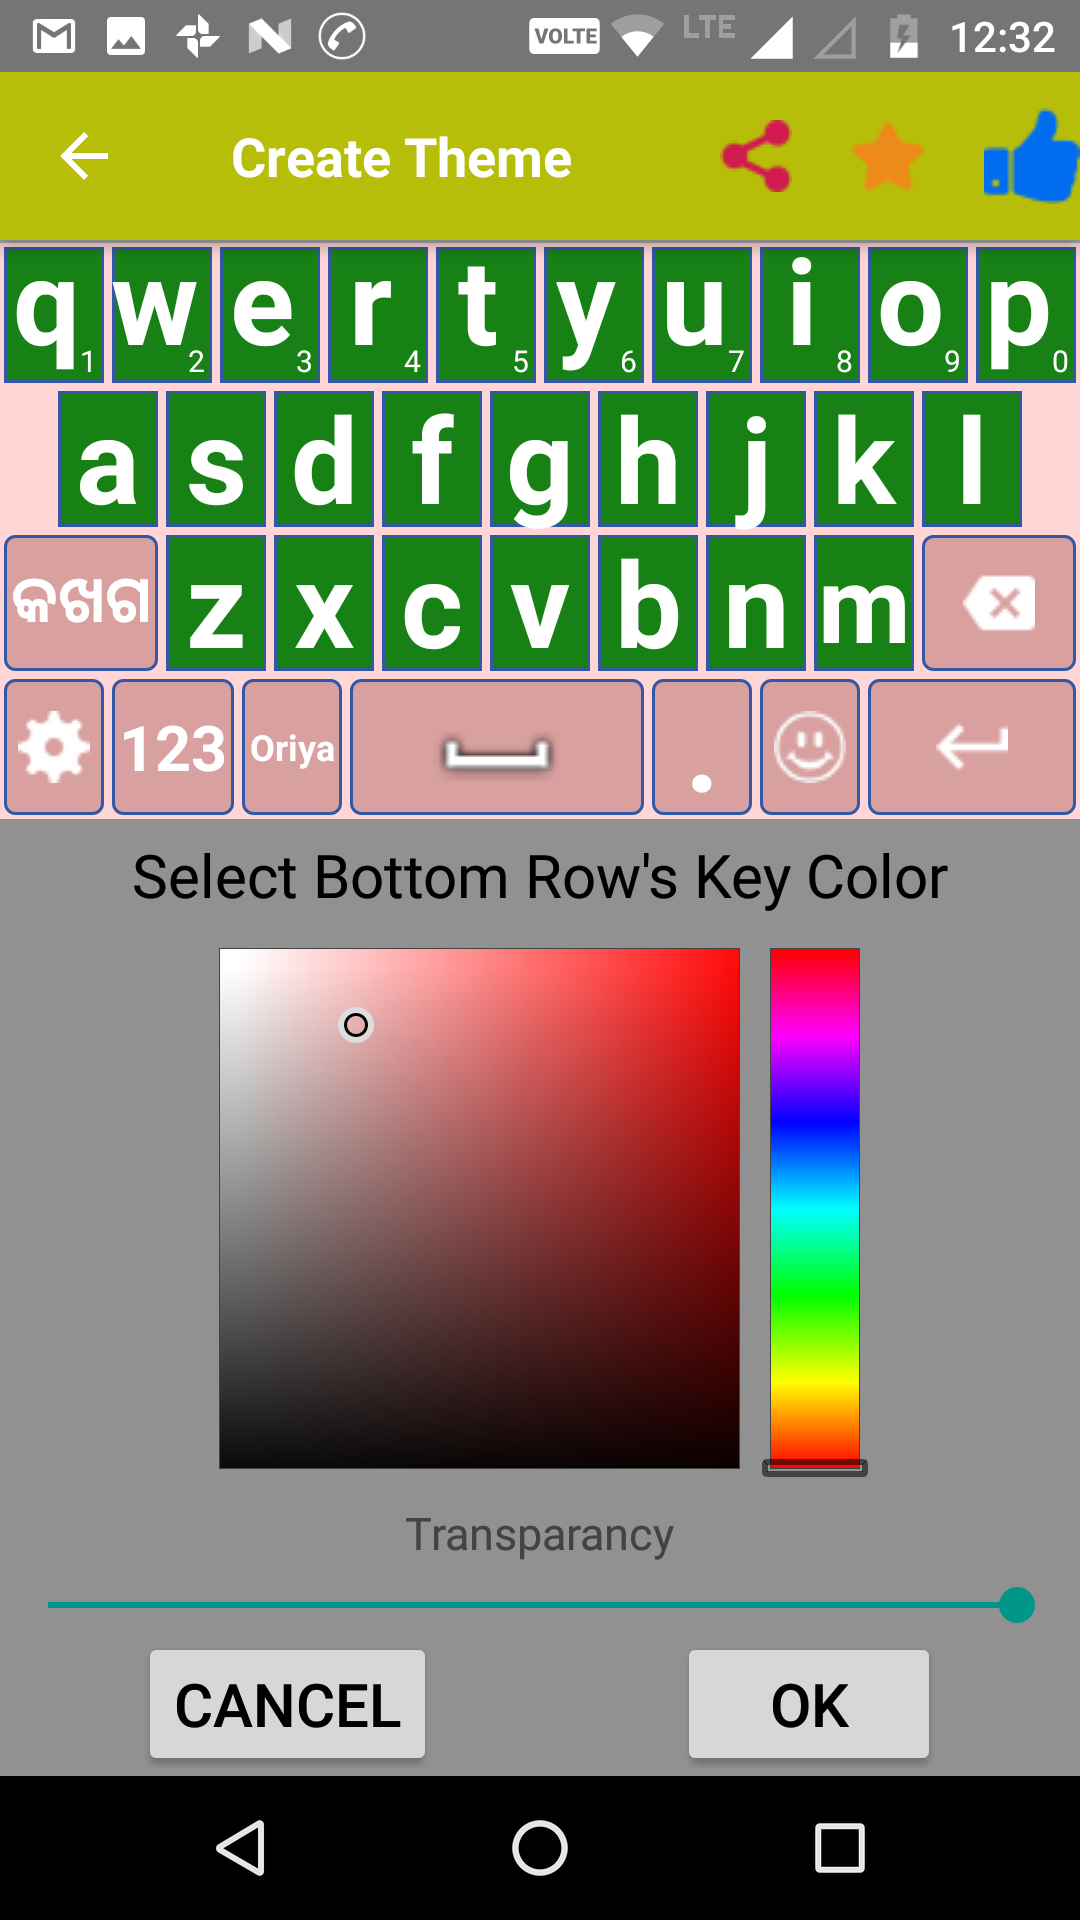Image resolution: width=1080 pixels, height=1920 pixels.
Task: Tap the g key
Action: click(540, 459)
